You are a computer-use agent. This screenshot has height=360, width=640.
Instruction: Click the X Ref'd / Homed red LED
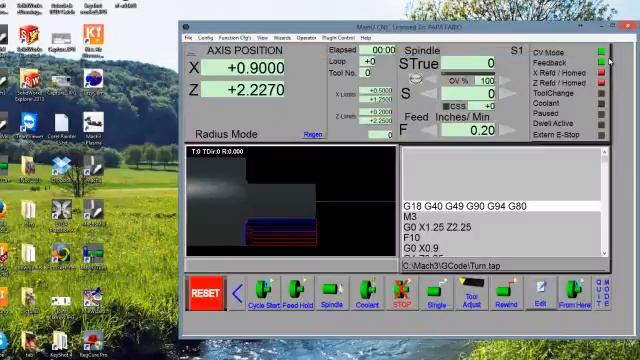(602, 72)
